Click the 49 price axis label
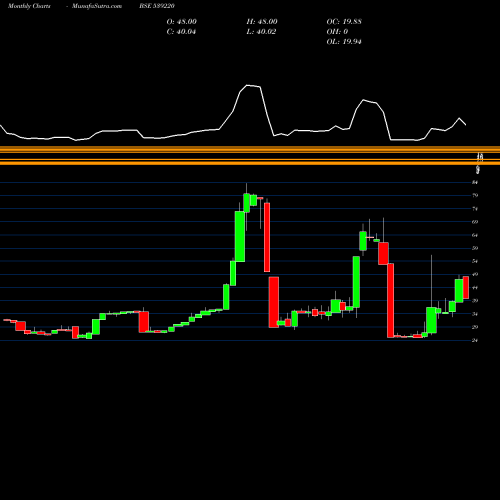 click(x=475, y=275)
